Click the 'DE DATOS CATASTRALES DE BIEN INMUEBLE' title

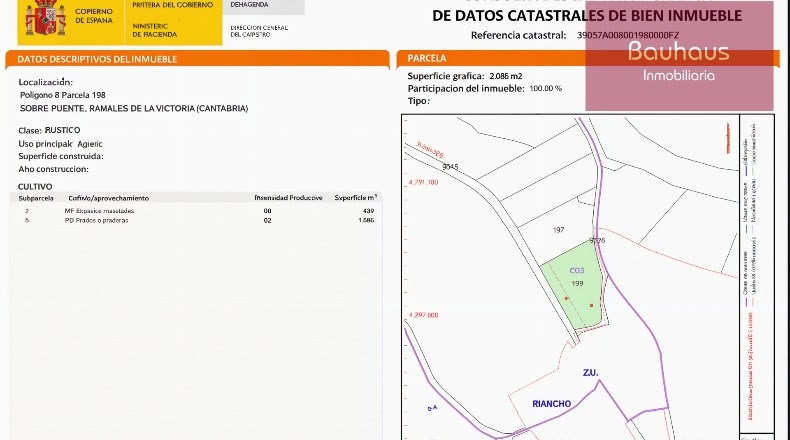coord(587,16)
